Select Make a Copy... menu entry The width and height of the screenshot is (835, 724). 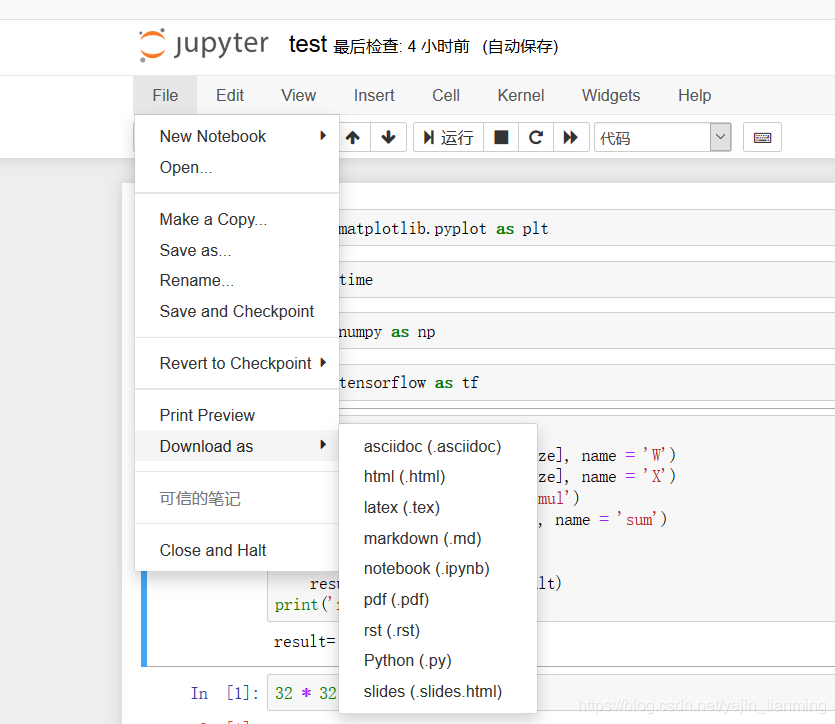coord(237,219)
